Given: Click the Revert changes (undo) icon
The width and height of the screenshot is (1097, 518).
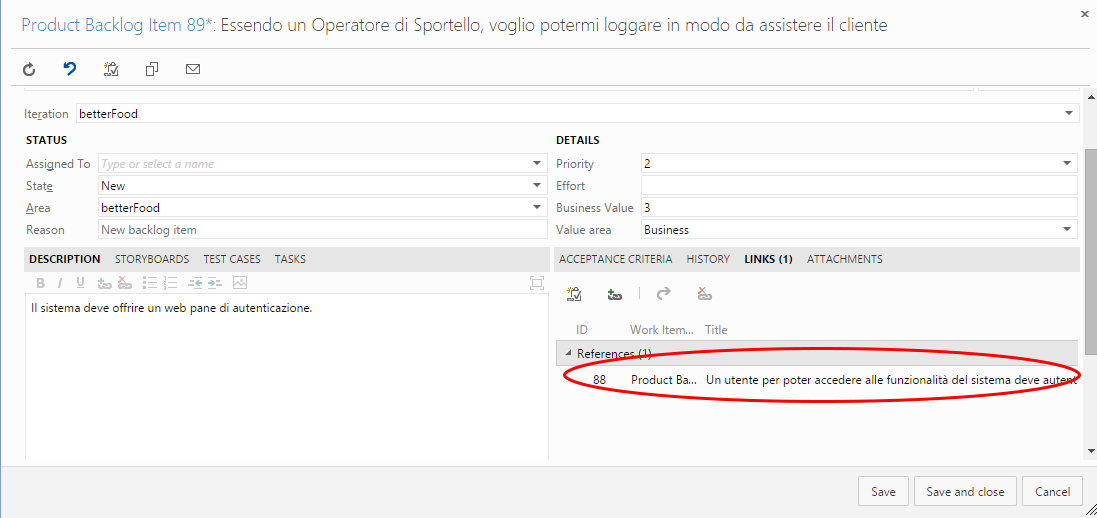Looking at the screenshot, I should [x=70, y=69].
